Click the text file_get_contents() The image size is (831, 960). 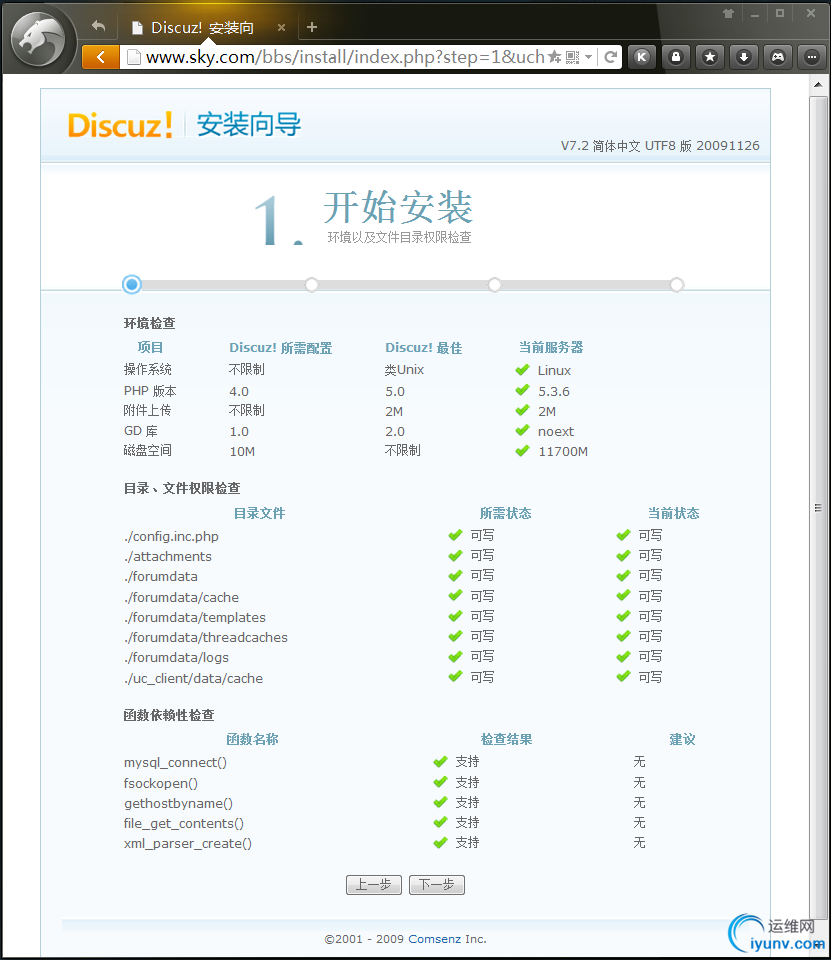[184, 823]
